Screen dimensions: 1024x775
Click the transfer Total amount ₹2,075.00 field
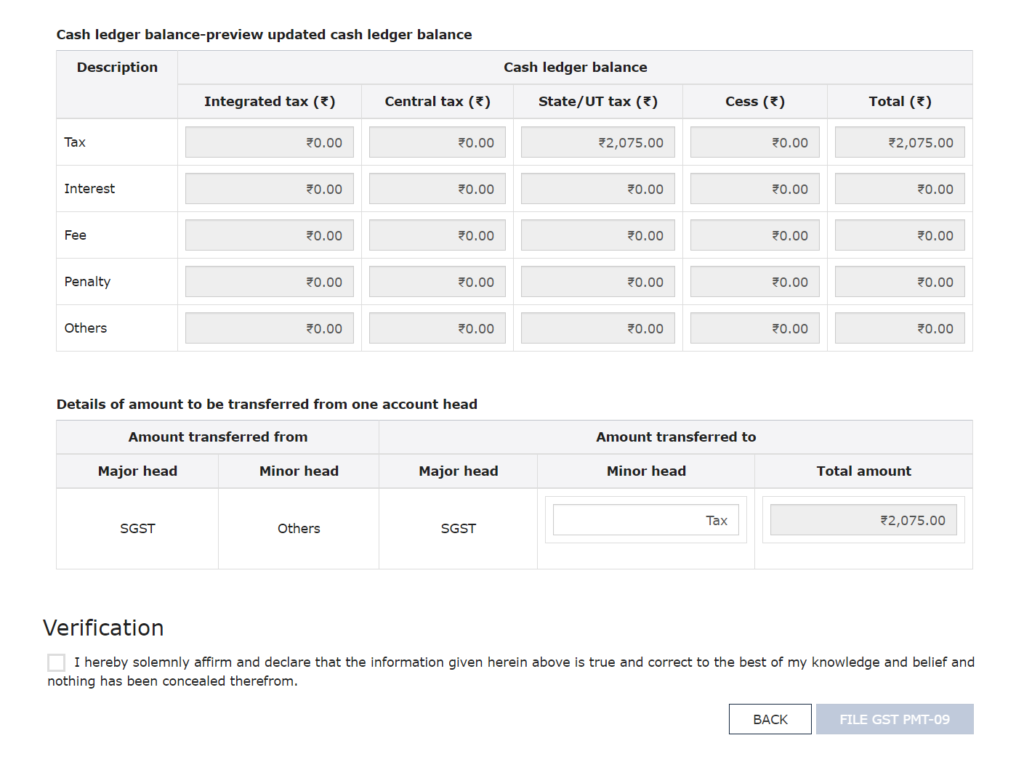[863, 520]
